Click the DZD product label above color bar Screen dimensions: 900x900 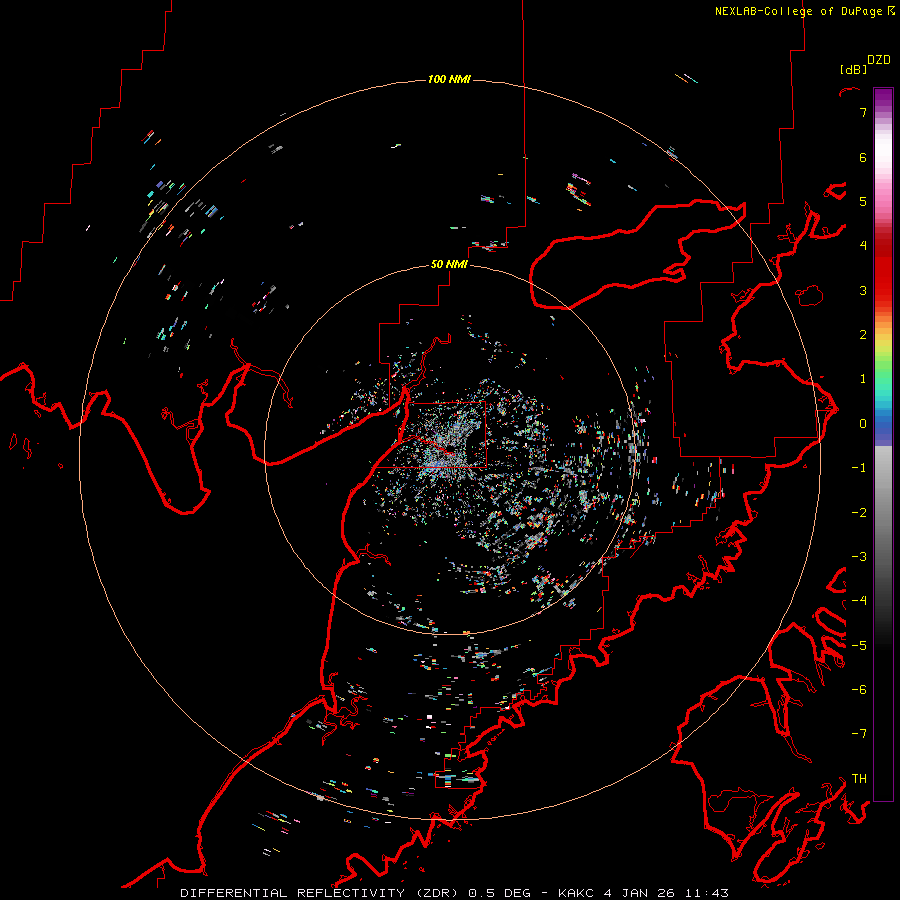tap(879, 60)
